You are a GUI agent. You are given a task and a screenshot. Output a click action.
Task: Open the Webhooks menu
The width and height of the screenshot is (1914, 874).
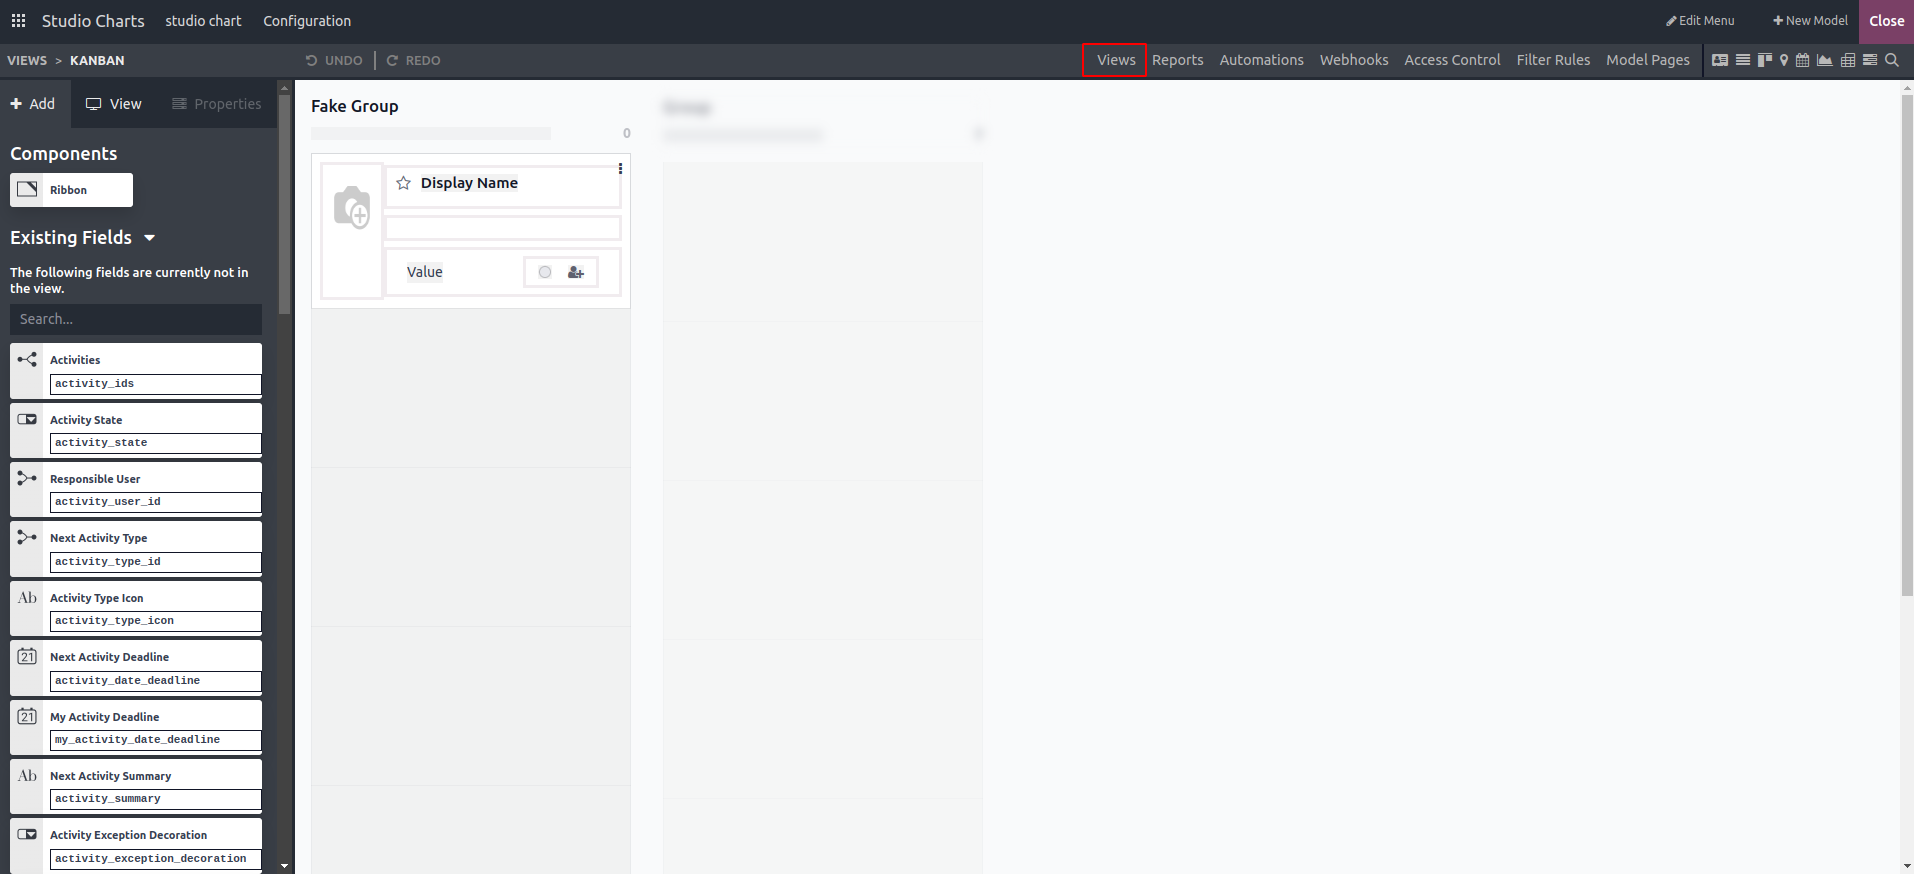[1354, 60]
